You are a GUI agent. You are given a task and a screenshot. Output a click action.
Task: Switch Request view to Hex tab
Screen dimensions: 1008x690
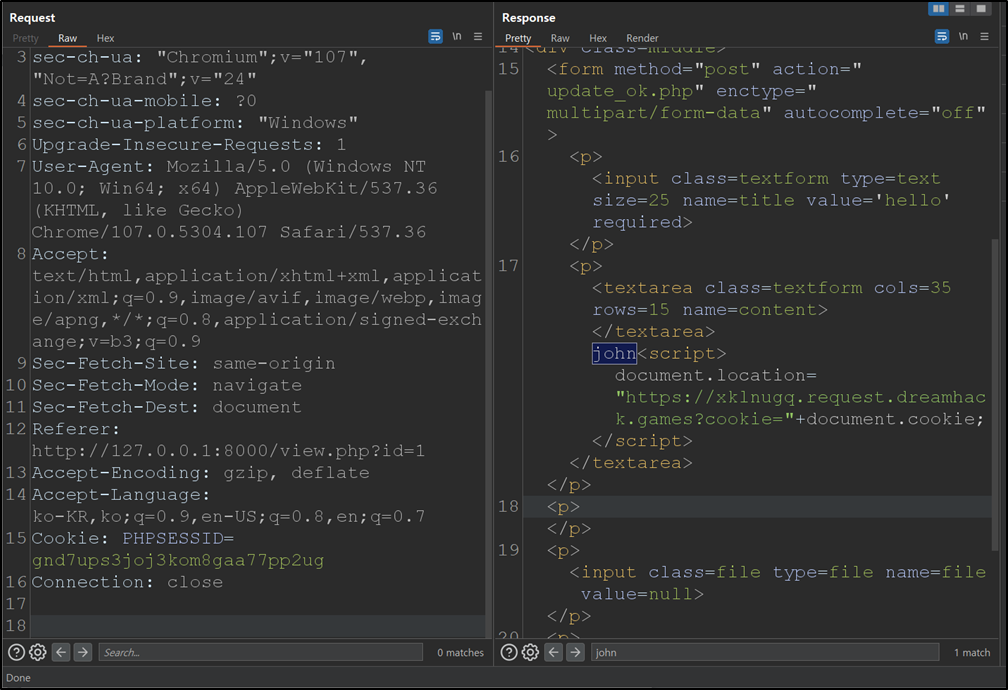point(105,39)
